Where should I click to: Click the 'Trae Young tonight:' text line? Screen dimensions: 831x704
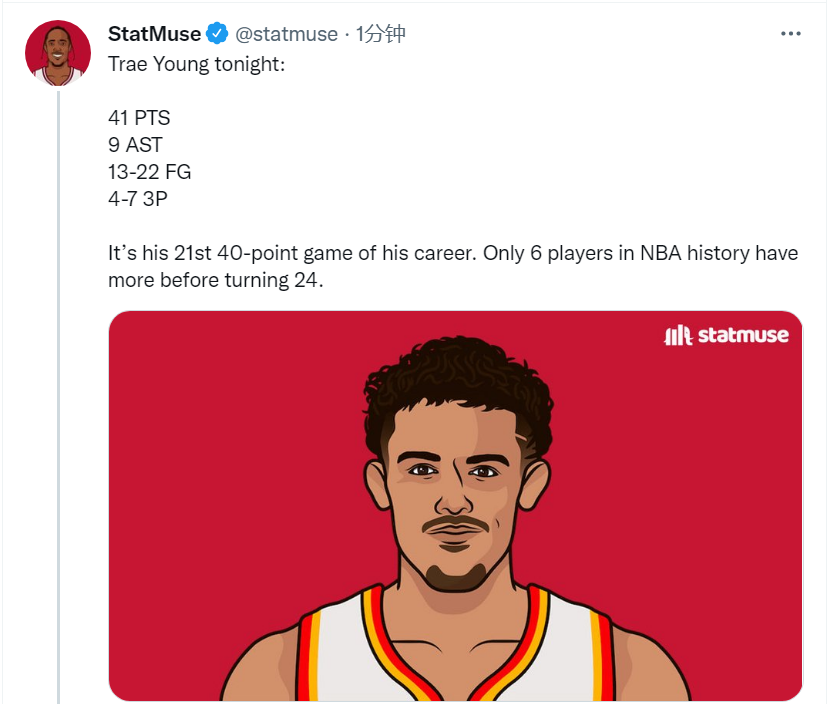pos(197,64)
